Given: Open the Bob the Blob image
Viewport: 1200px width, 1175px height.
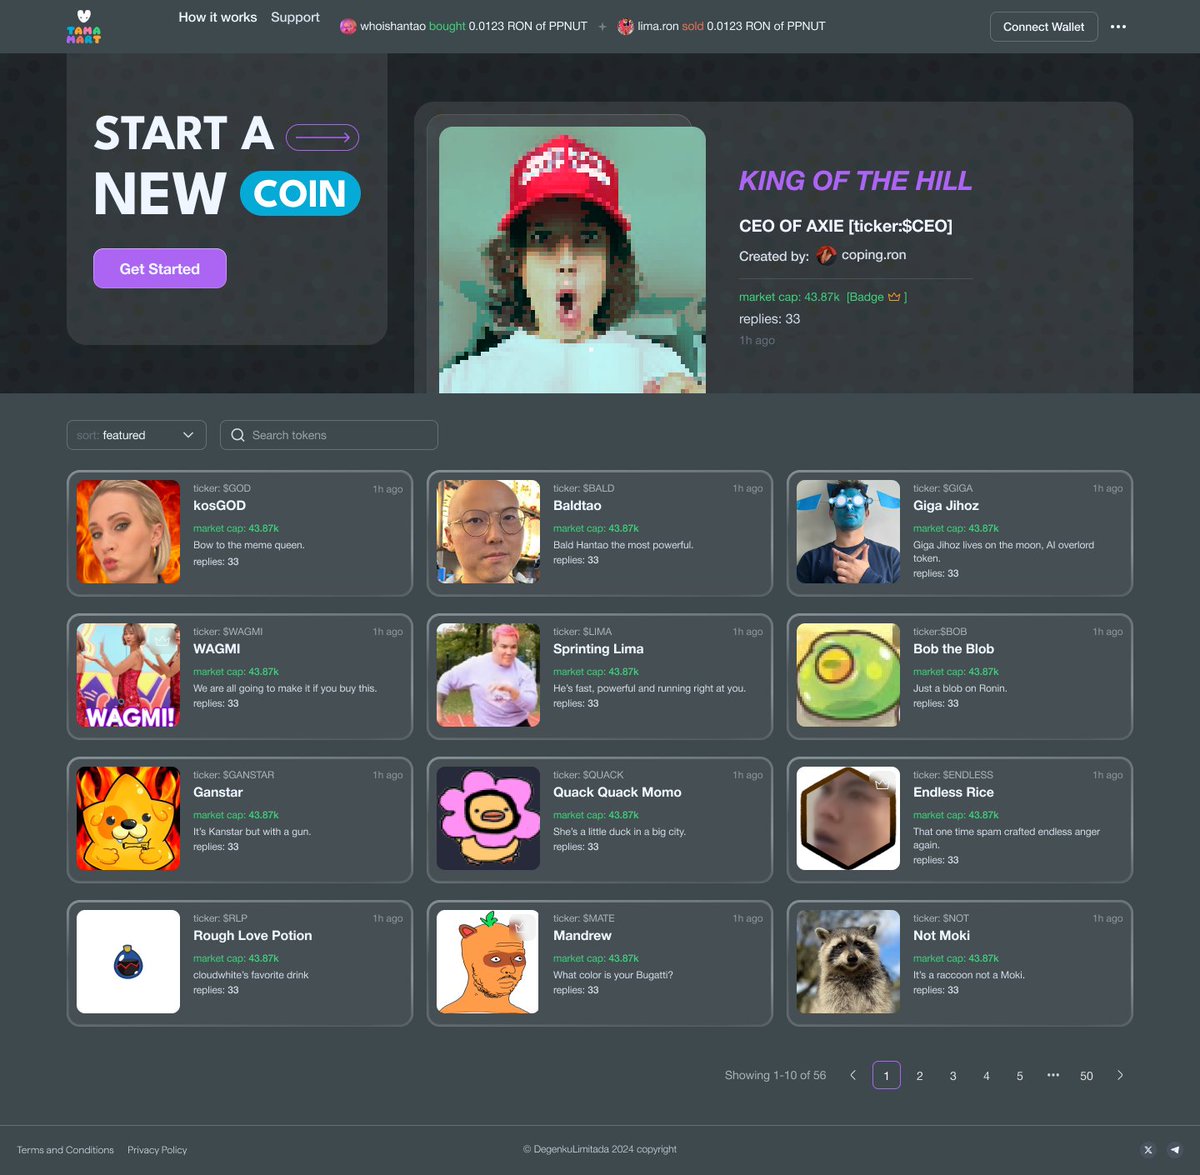Looking at the screenshot, I should (x=848, y=675).
